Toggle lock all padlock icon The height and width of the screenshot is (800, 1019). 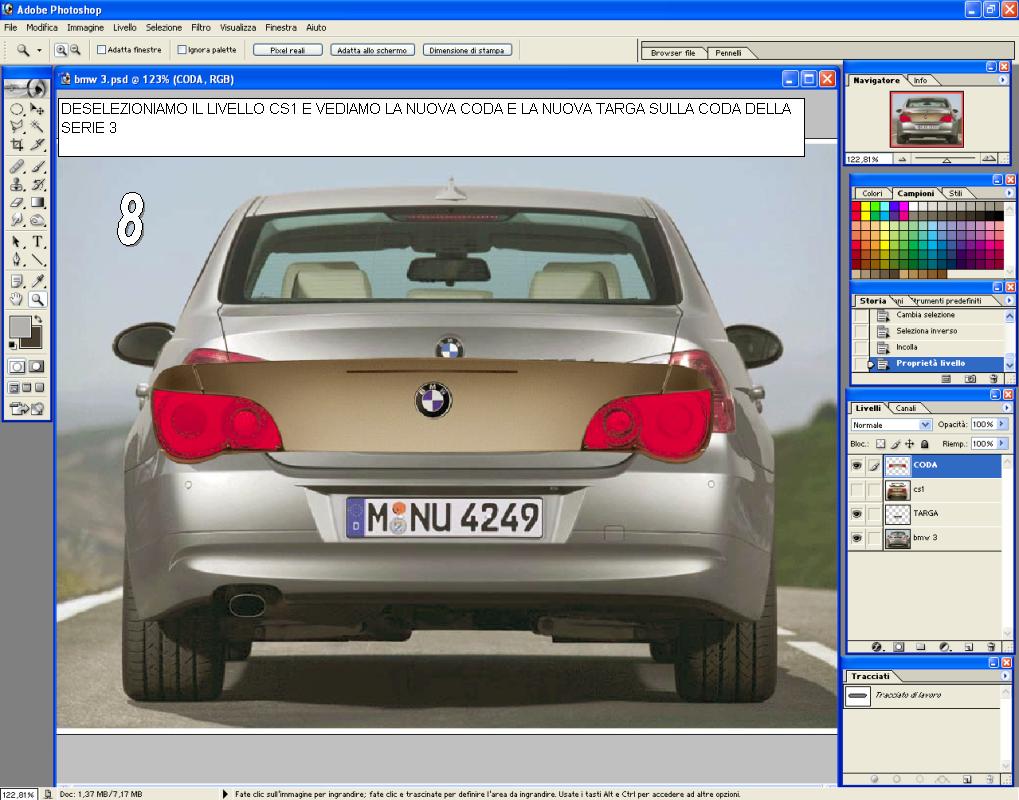tap(925, 444)
